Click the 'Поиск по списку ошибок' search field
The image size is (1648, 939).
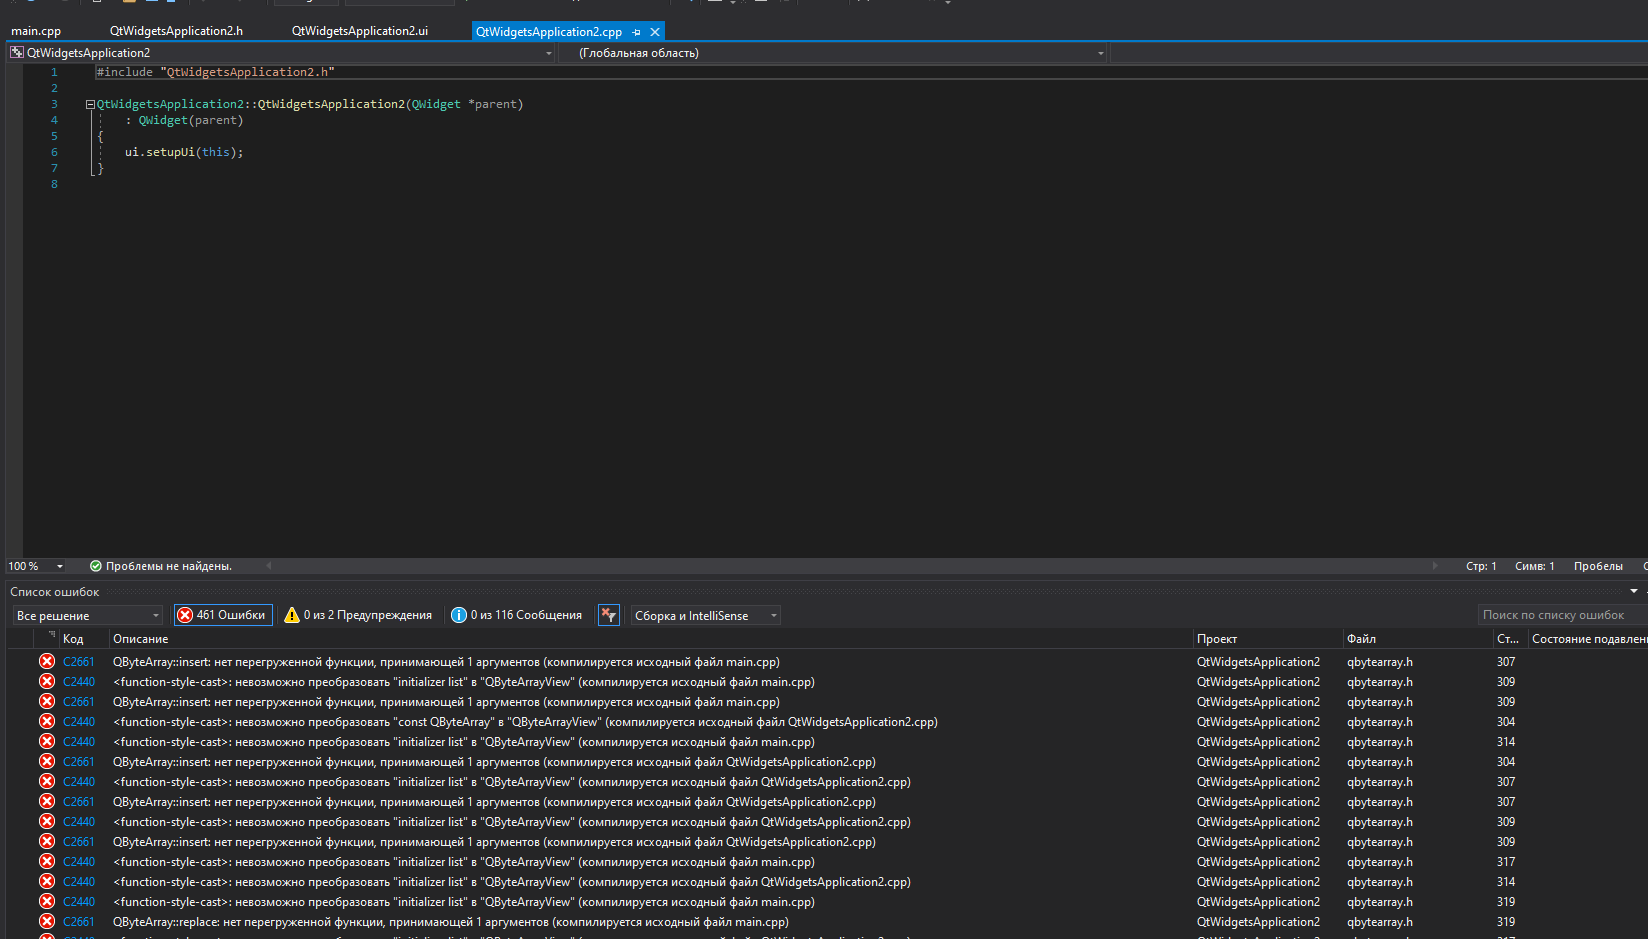[1560, 615]
